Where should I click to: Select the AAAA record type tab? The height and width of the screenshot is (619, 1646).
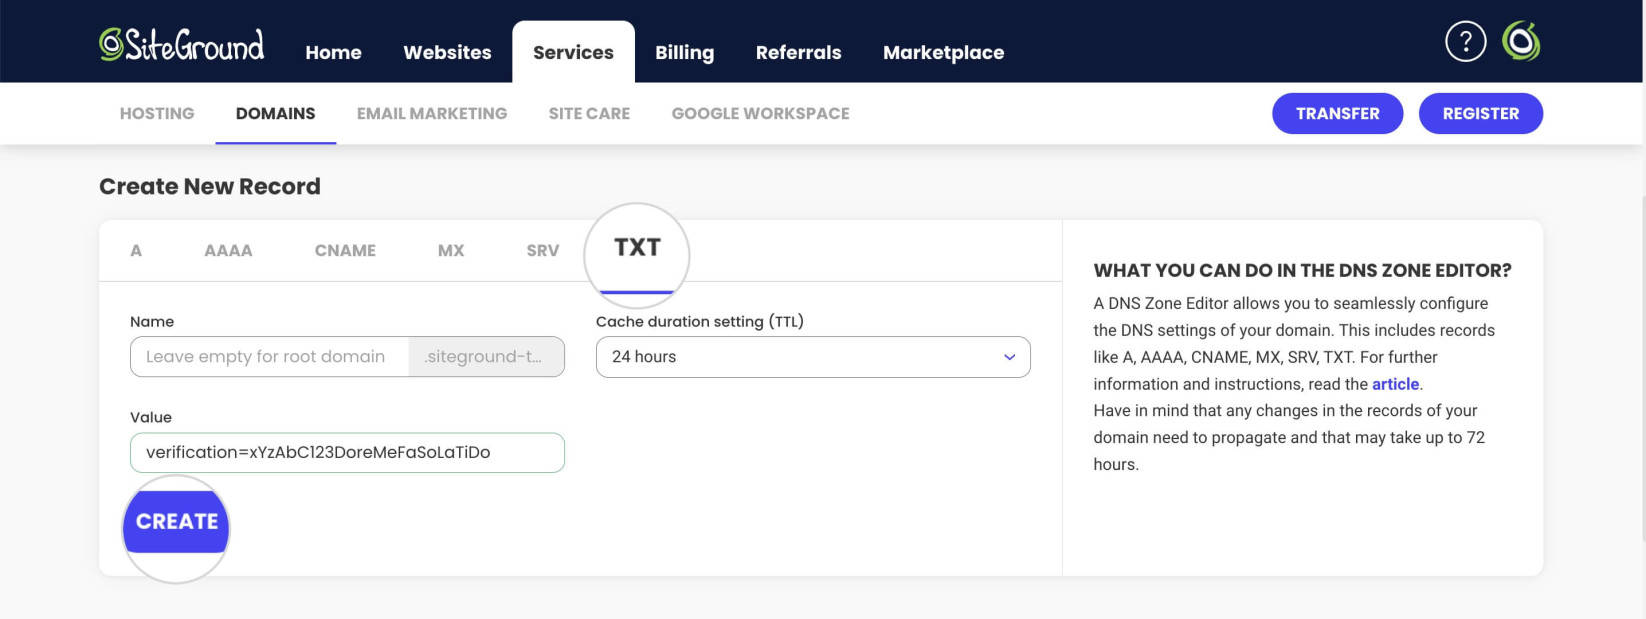pyautogui.click(x=228, y=250)
